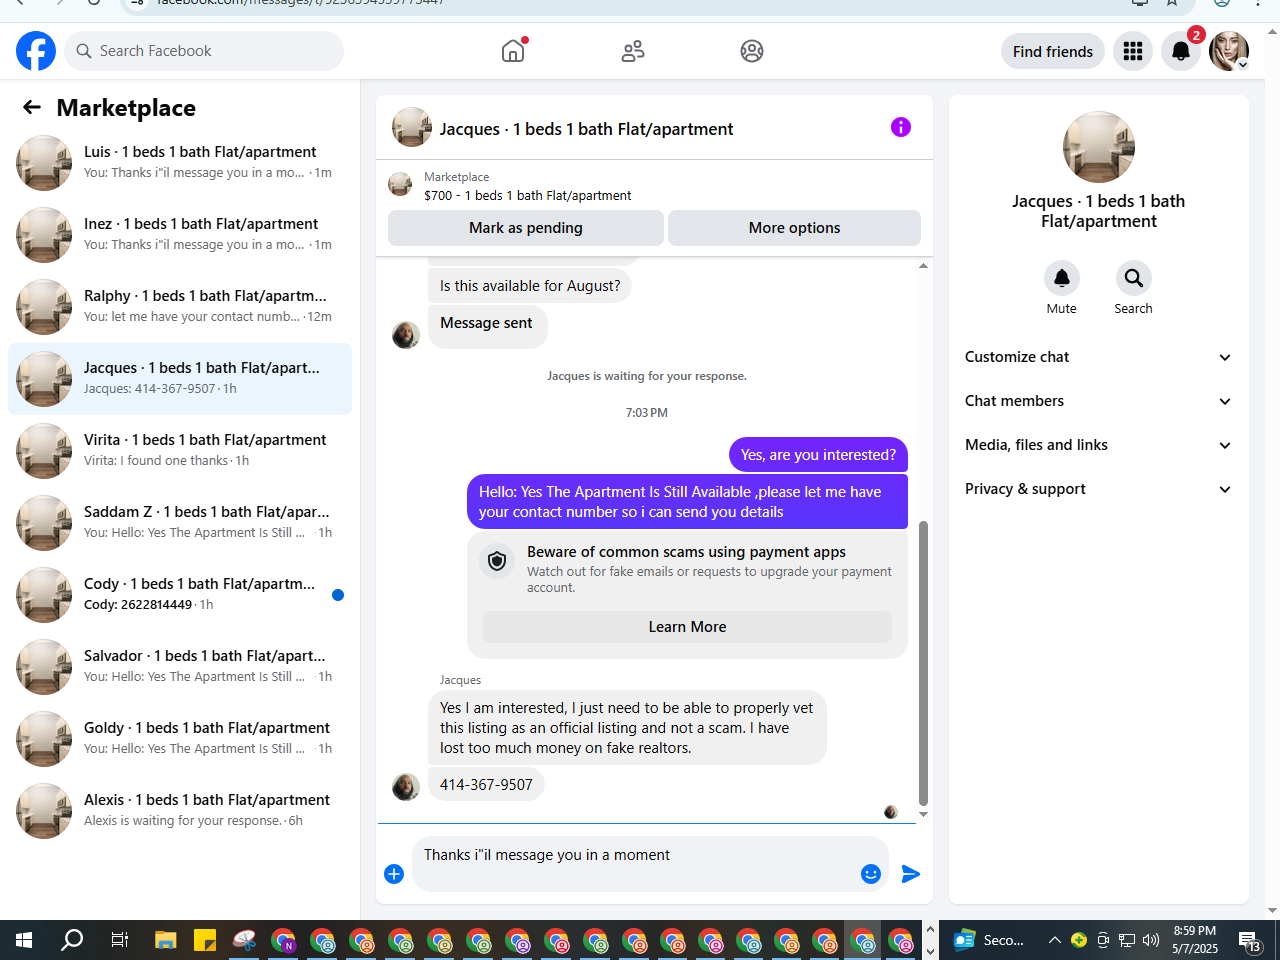Expand the Privacy & support section
Image resolution: width=1280 pixels, height=960 pixels.
(x=1098, y=489)
